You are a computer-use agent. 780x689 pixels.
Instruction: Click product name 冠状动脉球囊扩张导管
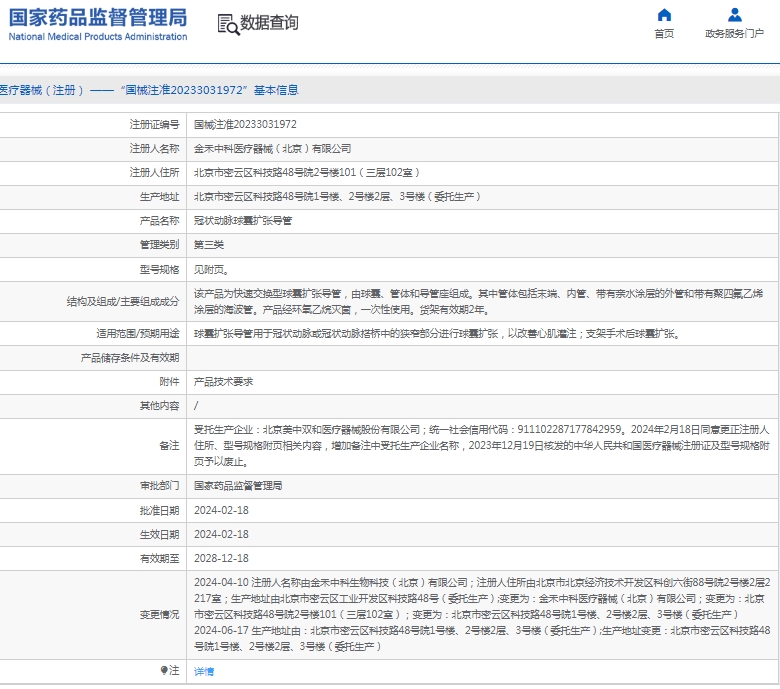pyautogui.click(x=243, y=220)
